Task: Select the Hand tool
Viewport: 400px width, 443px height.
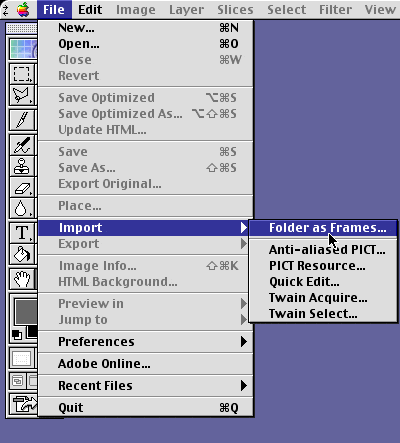Action: coord(22,279)
